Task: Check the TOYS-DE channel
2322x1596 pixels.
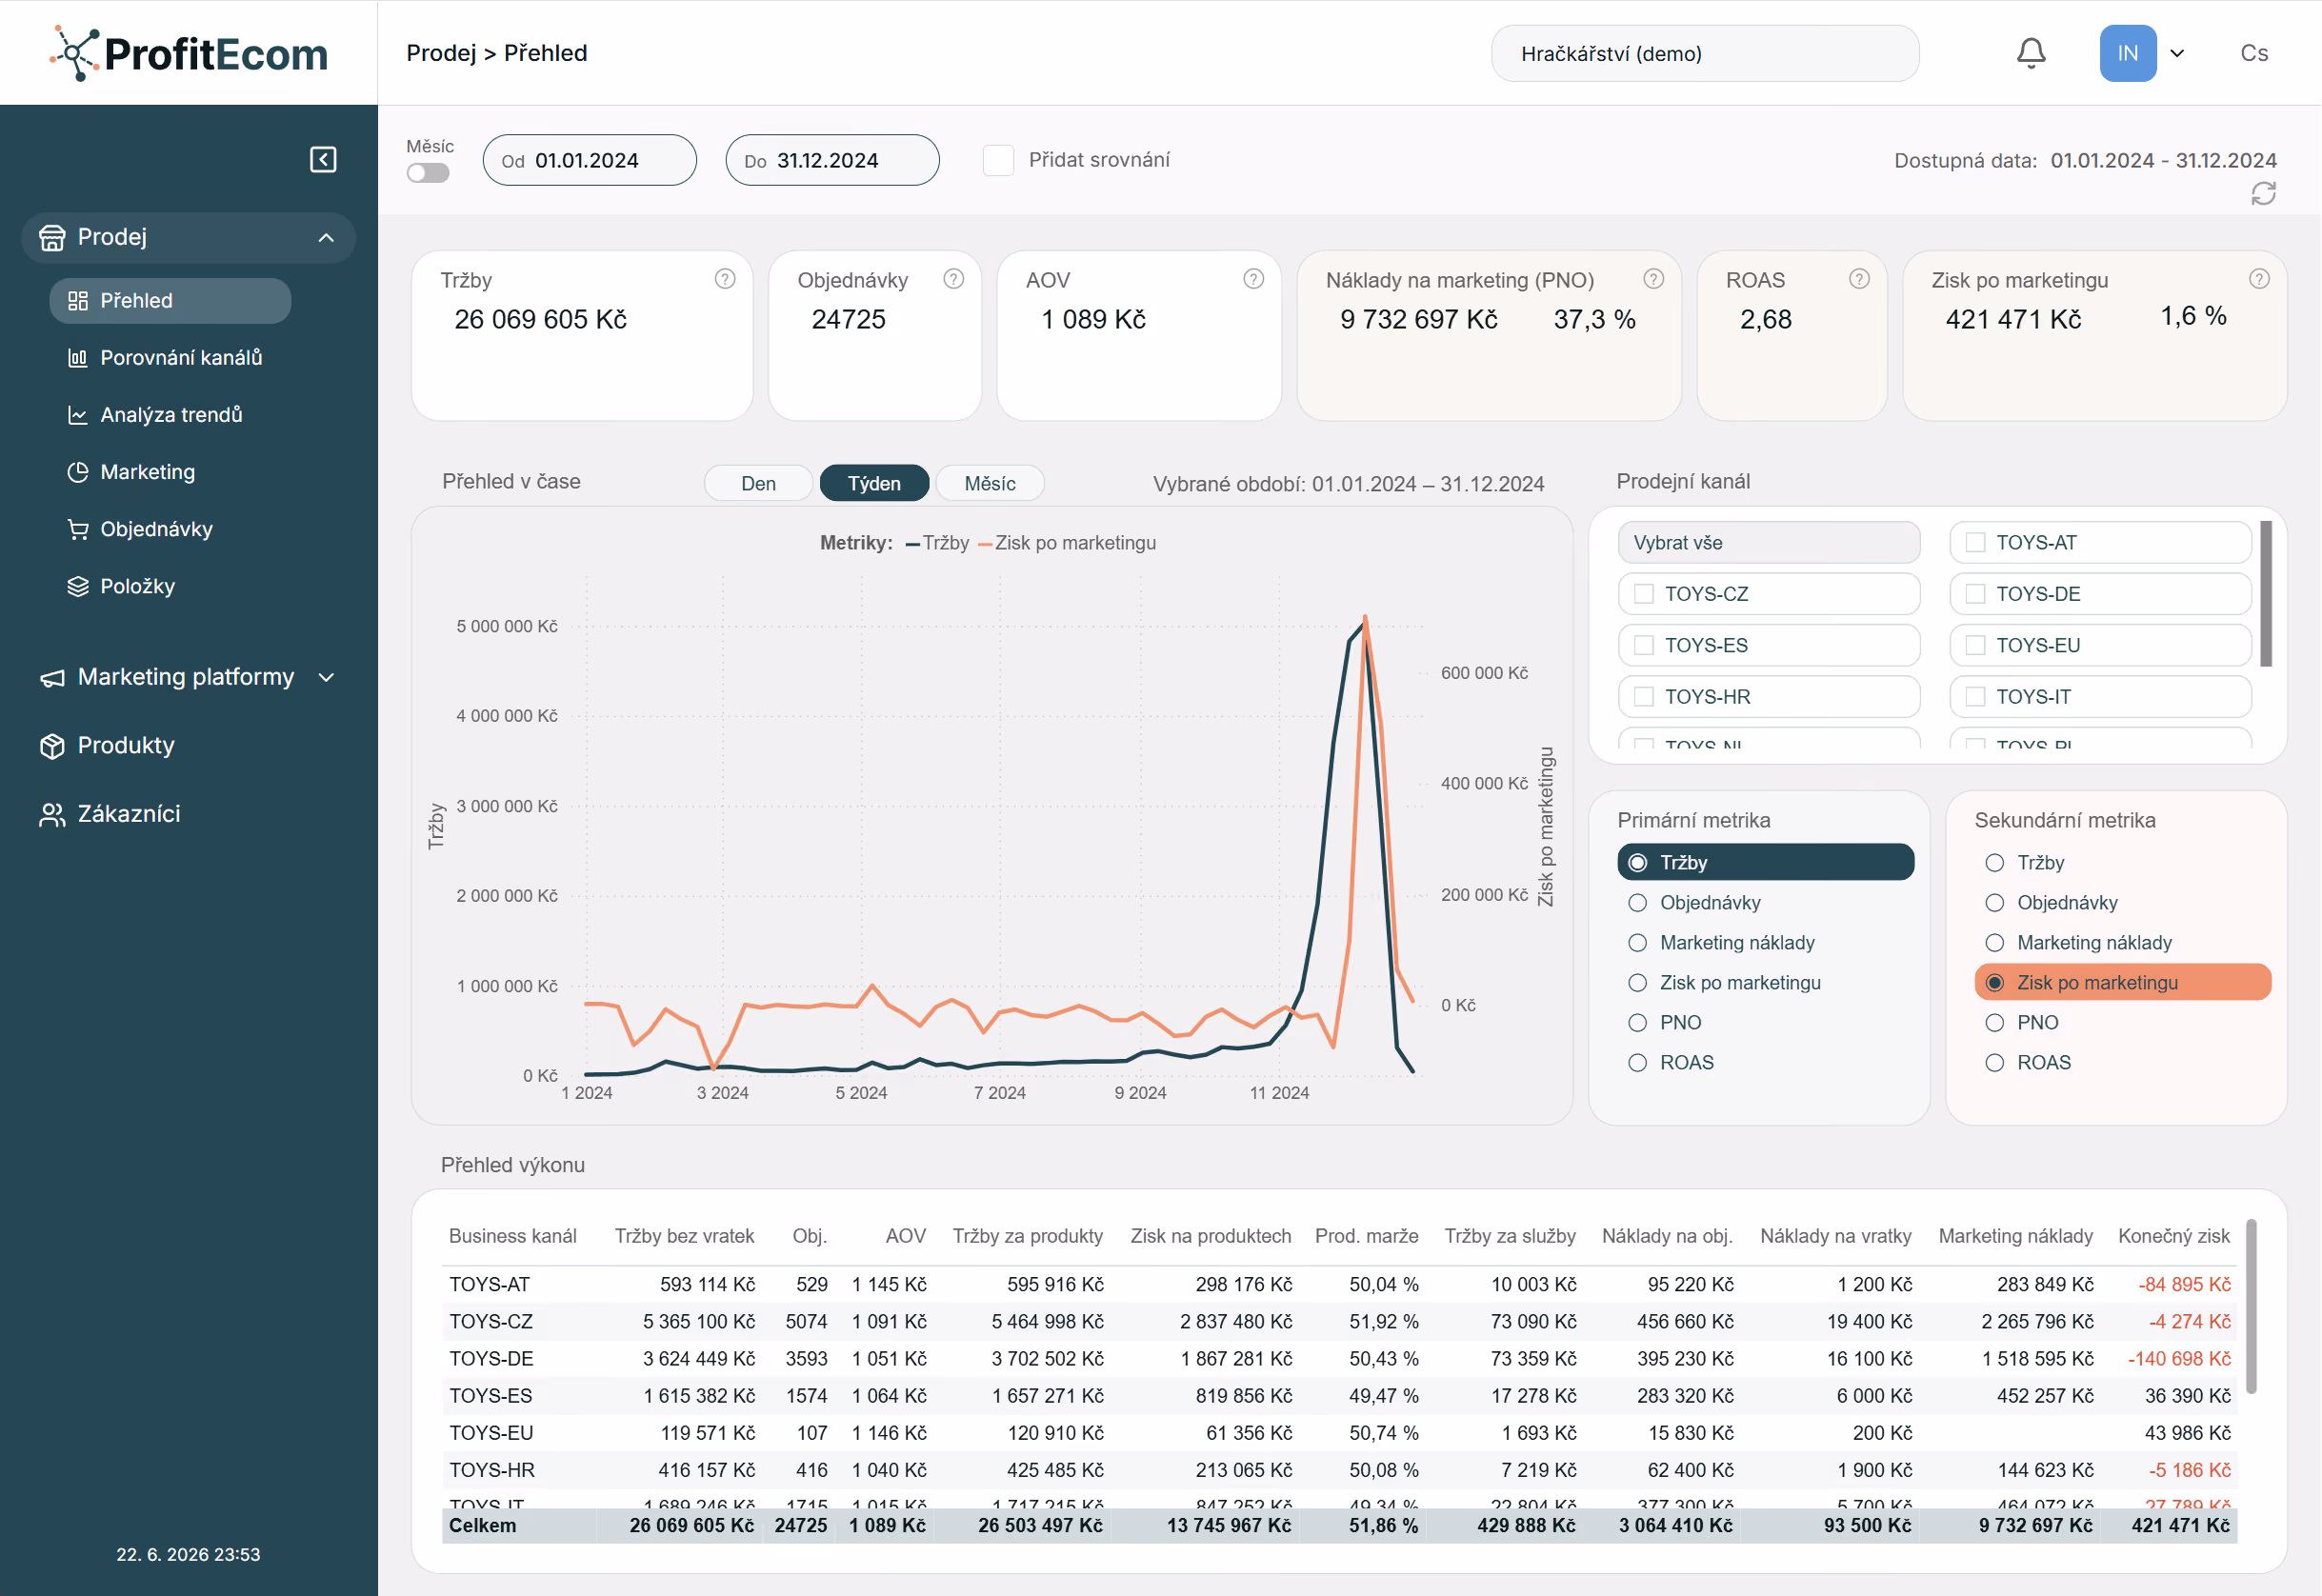Action: click(1975, 594)
